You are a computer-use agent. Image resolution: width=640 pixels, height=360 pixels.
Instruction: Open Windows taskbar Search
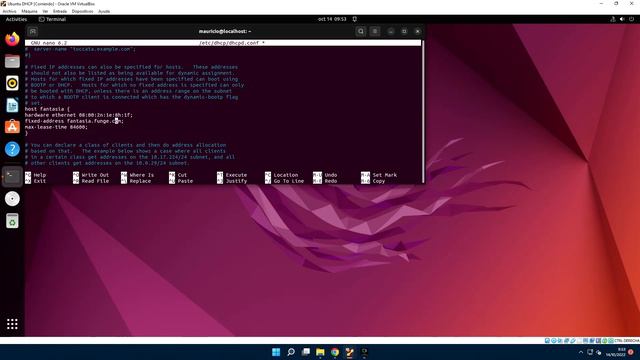291,352
